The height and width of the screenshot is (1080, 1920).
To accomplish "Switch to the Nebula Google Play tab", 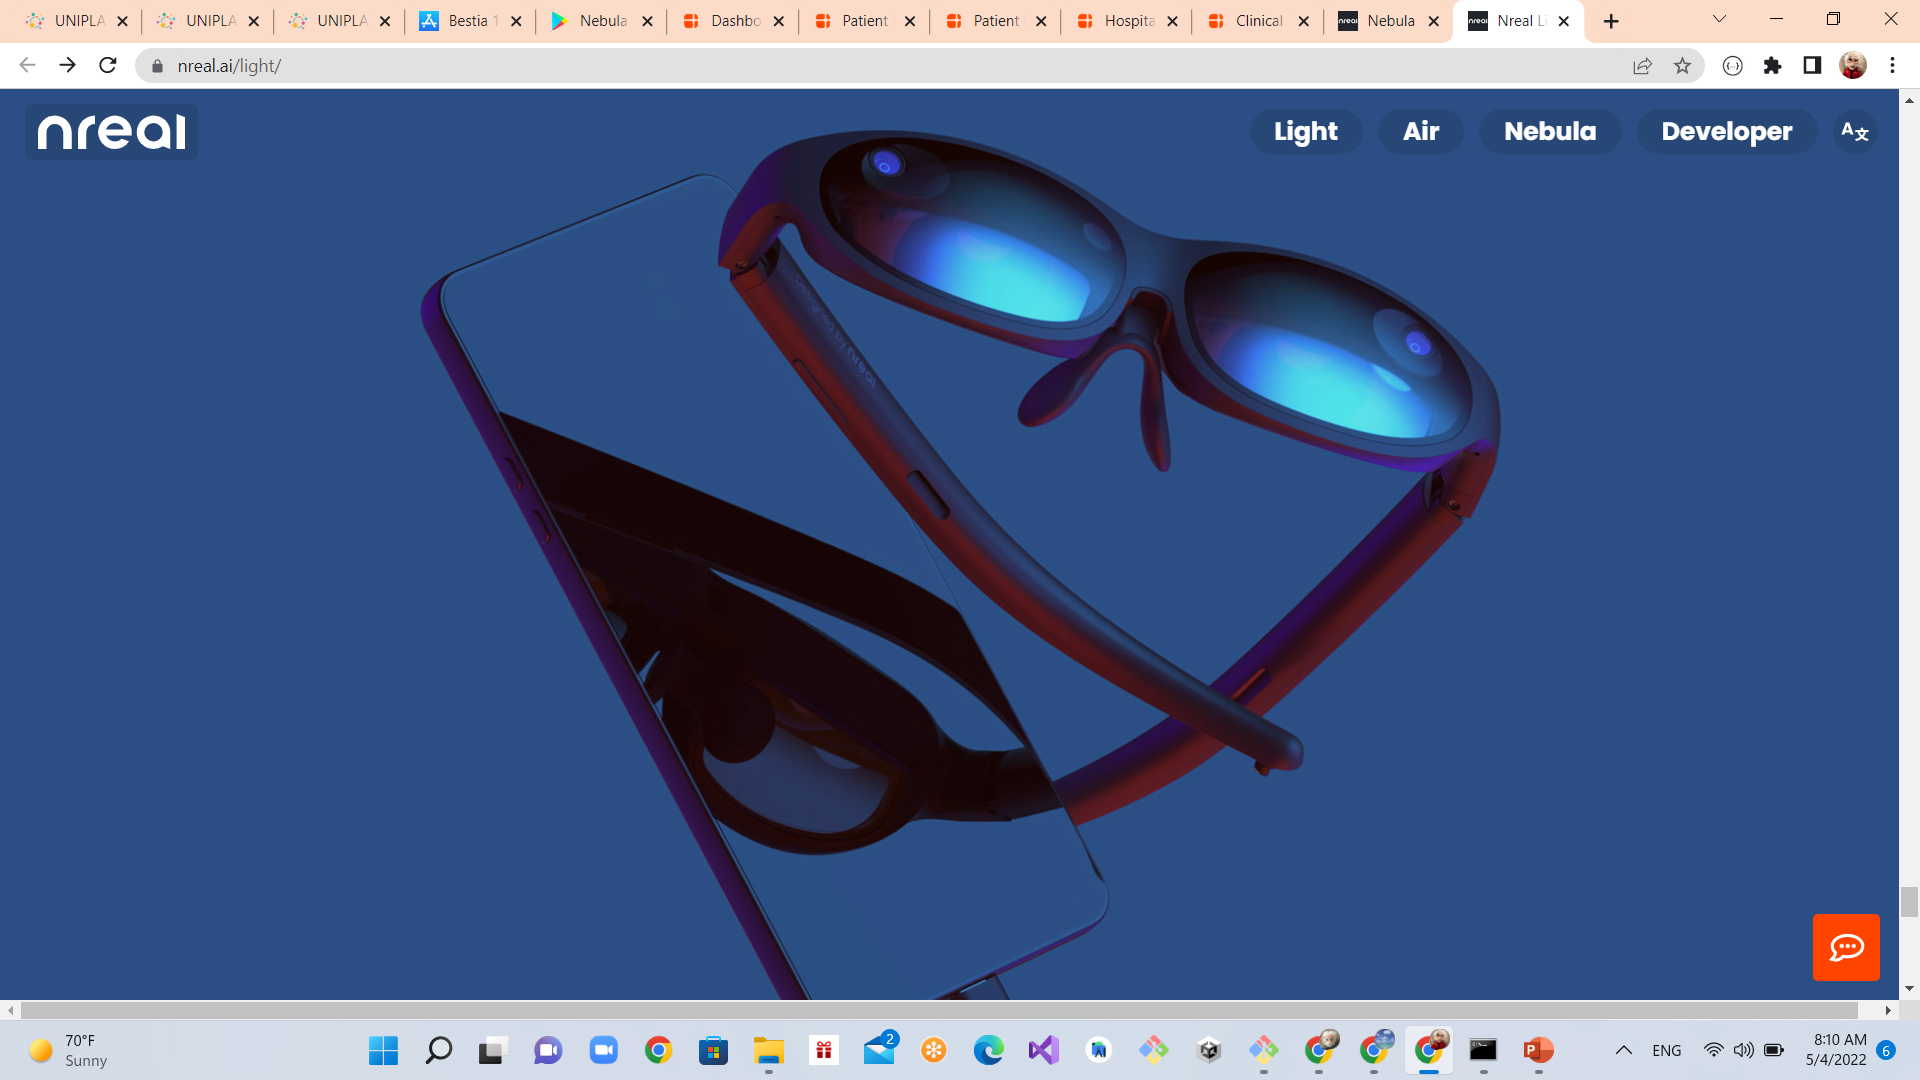I will click(x=601, y=20).
